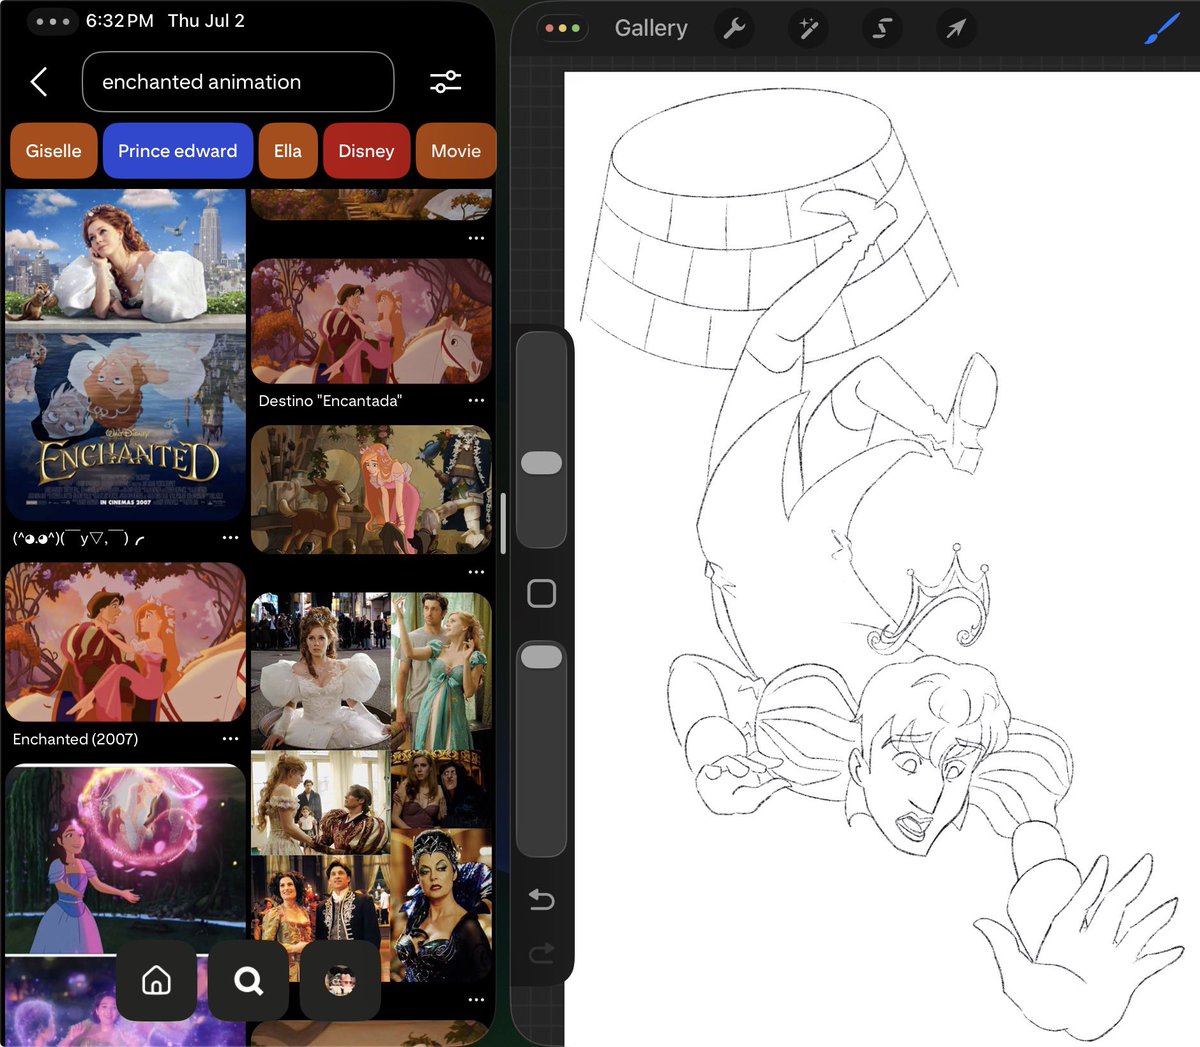Select the Procreate Transform arrow tool
The image size is (1200, 1047).
pyautogui.click(x=956, y=29)
